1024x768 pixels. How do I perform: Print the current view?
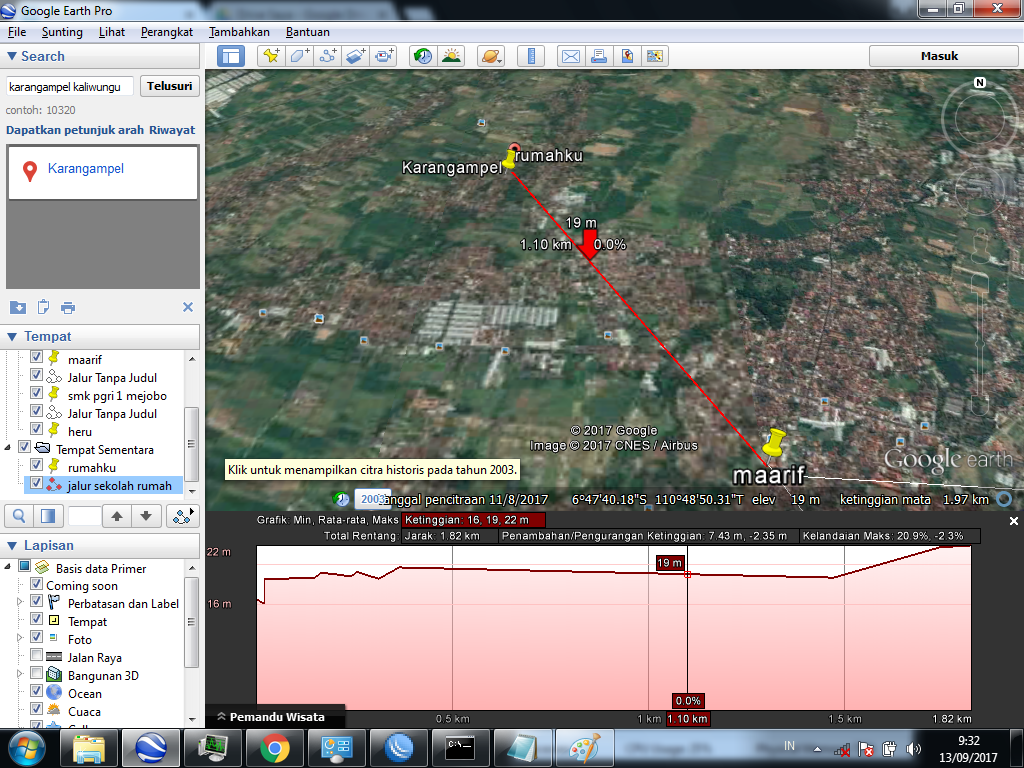click(x=599, y=56)
